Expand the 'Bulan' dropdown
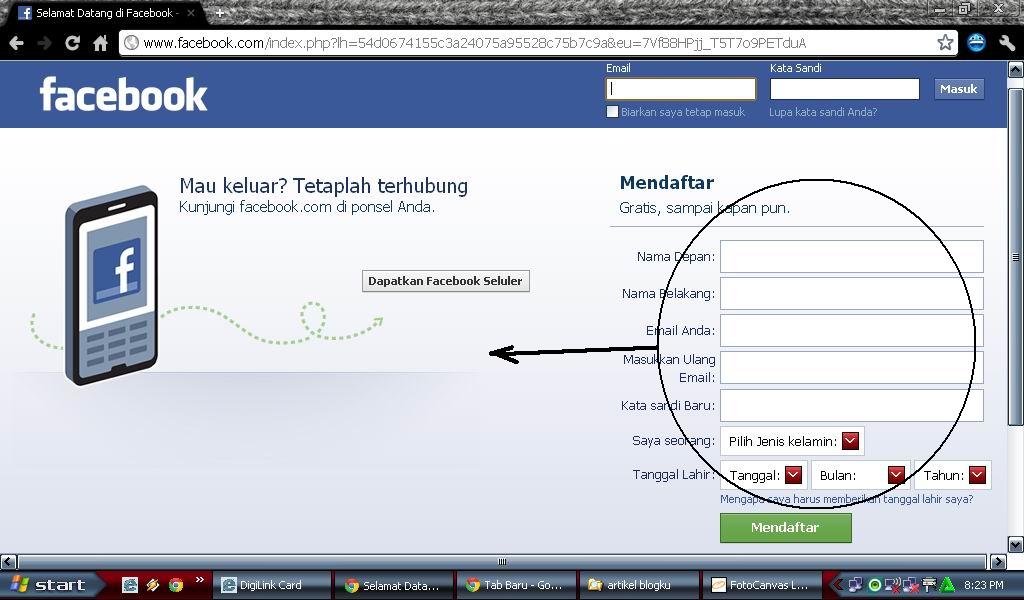 tap(896, 475)
